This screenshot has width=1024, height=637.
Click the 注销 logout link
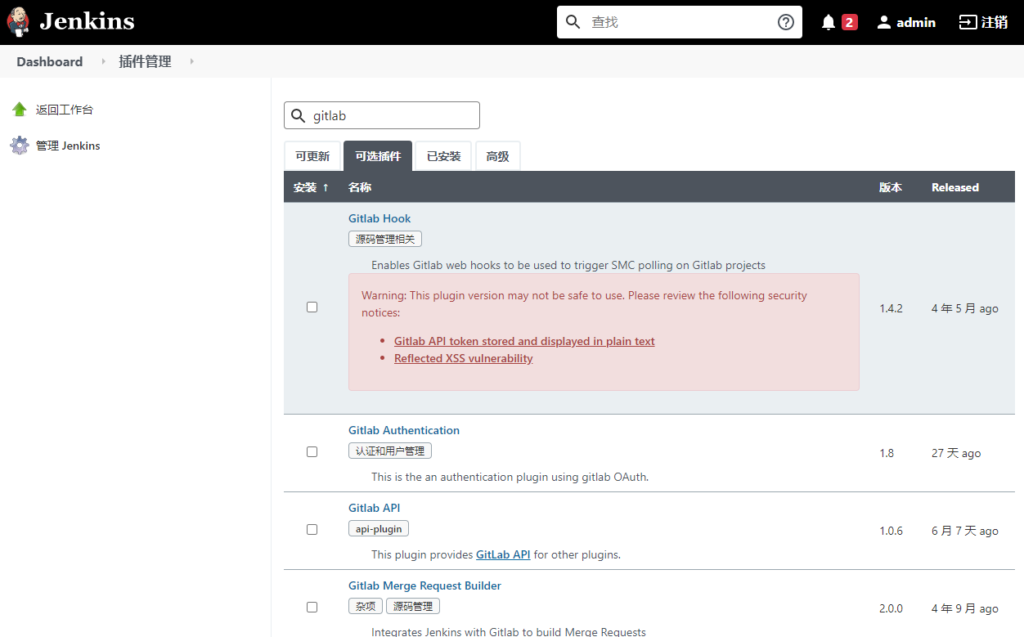click(995, 22)
